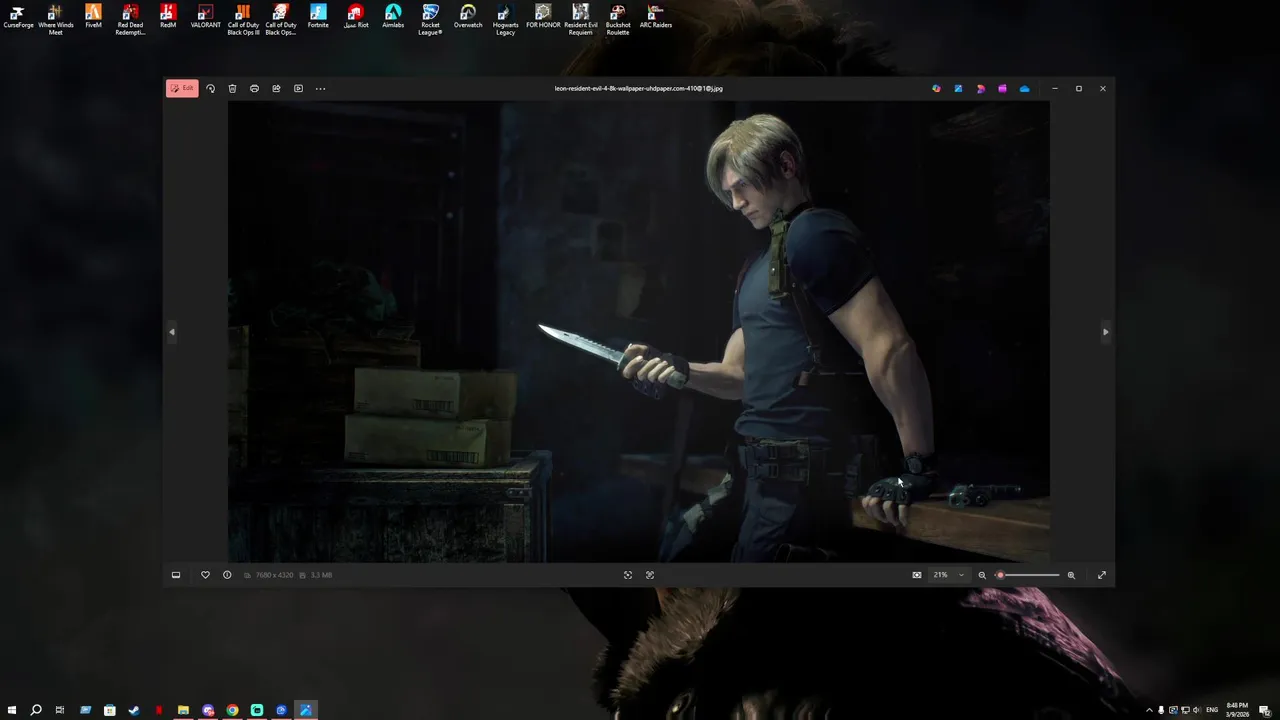
Task: Open Chrome from the taskbar
Action: pos(232,710)
